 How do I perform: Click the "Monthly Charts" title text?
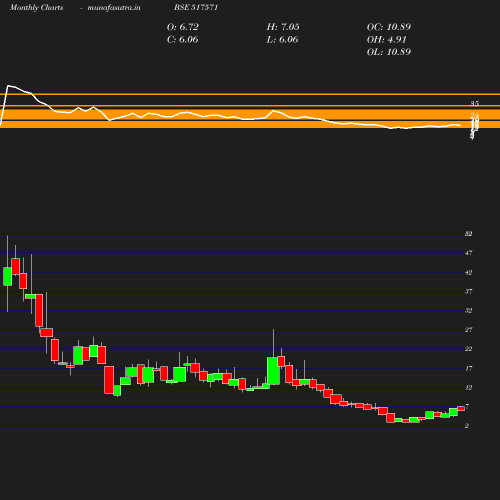pyautogui.click(x=37, y=7)
